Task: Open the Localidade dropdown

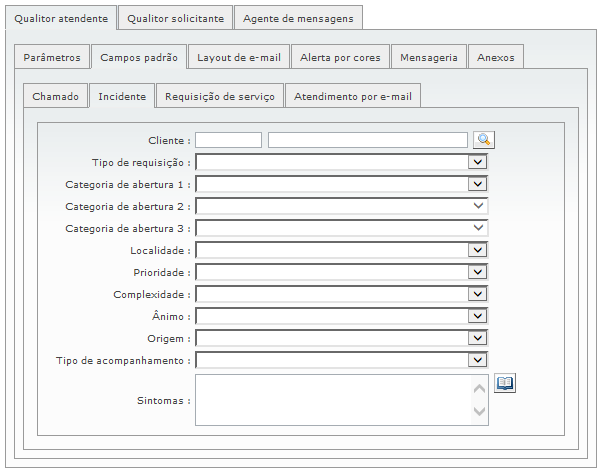Action: point(341,250)
